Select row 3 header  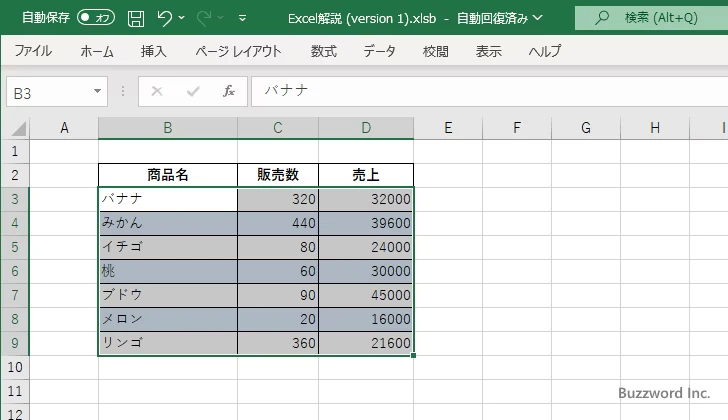coord(15,199)
